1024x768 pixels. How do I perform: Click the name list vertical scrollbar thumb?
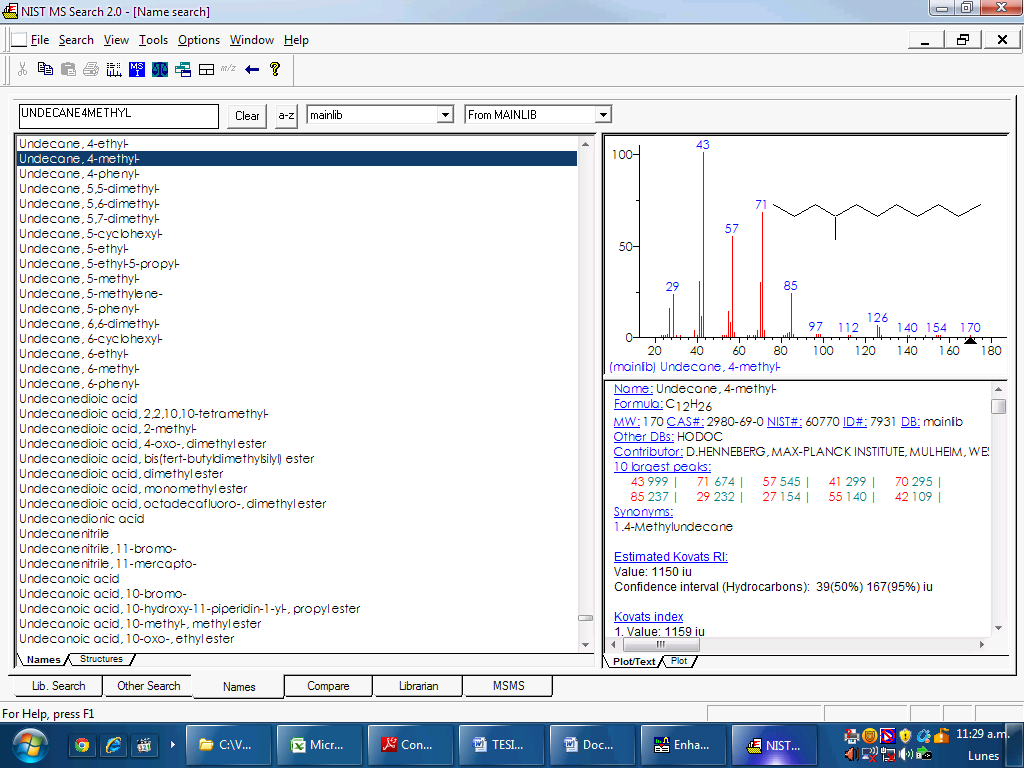point(585,617)
